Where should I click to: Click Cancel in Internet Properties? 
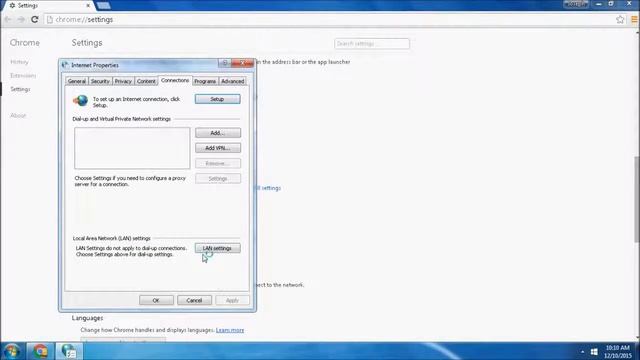[x=194, y=300]
